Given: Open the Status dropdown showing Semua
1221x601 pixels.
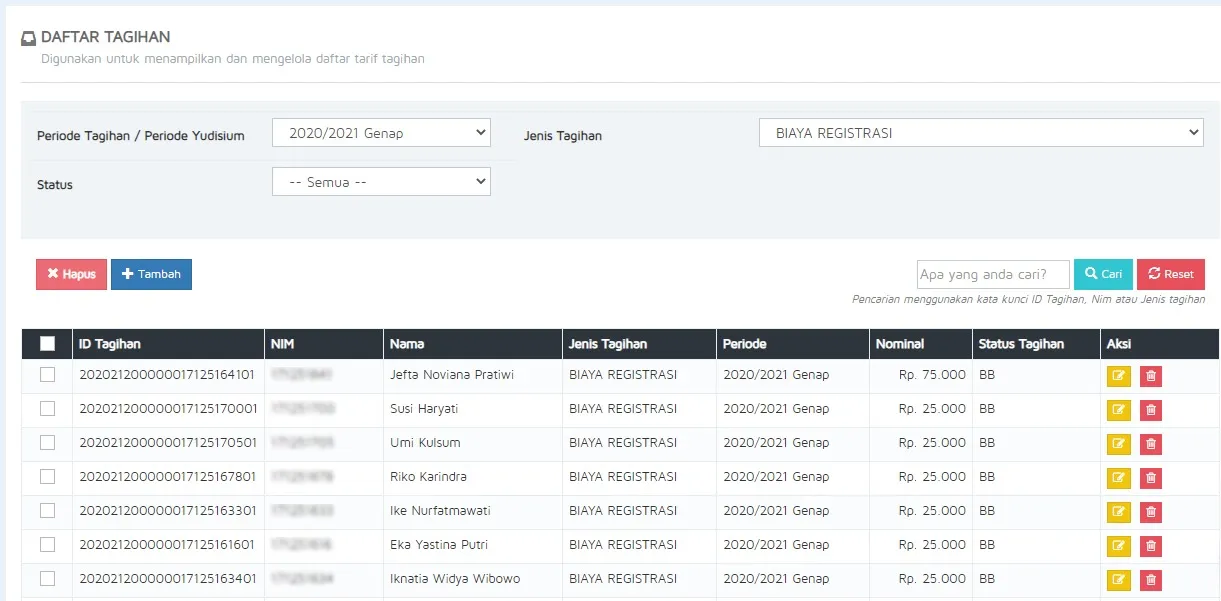Looking at the screenshot, I should point(381,181).
